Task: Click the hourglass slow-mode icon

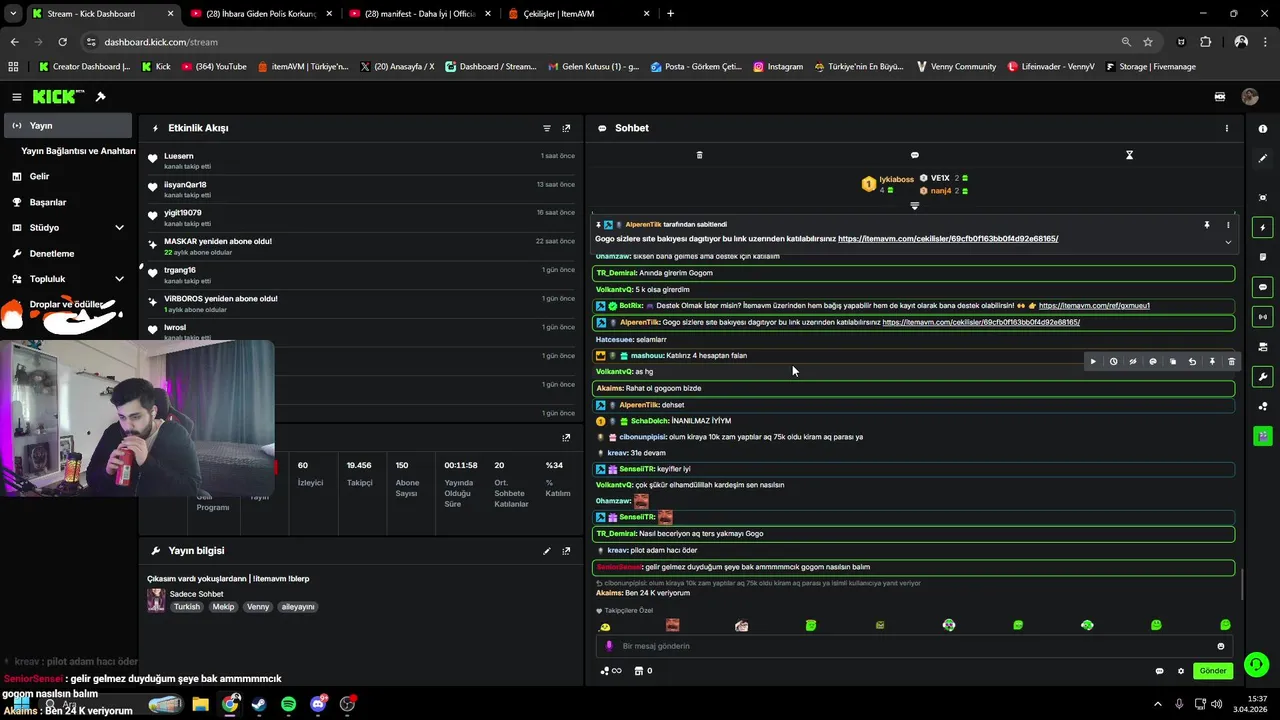Action: point(1129,155)
